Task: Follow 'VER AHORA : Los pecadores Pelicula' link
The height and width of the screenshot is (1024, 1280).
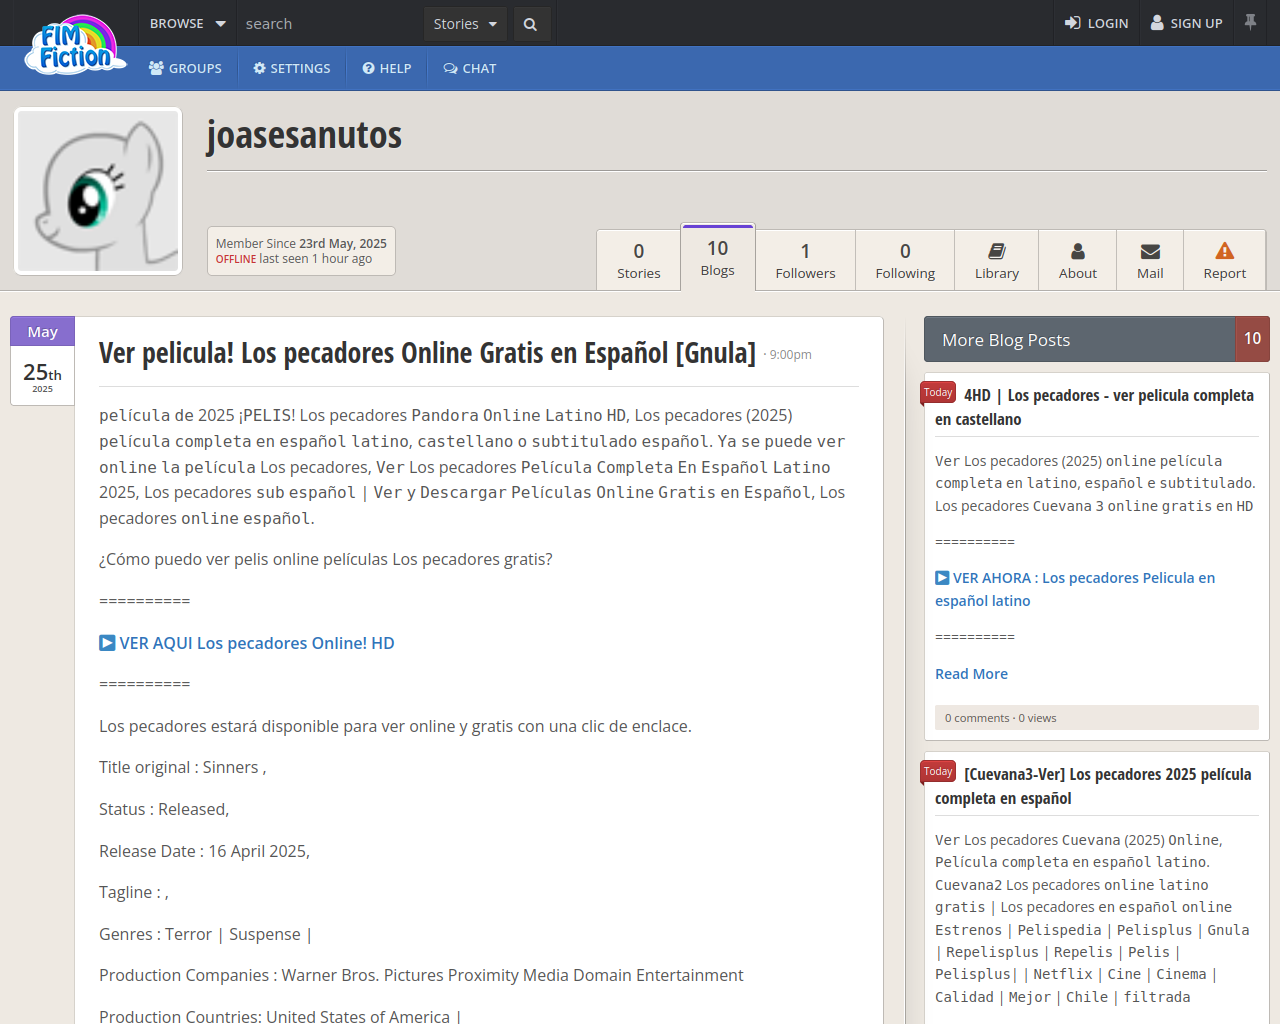Action: pyautogui.click(x=1075, y=589)
